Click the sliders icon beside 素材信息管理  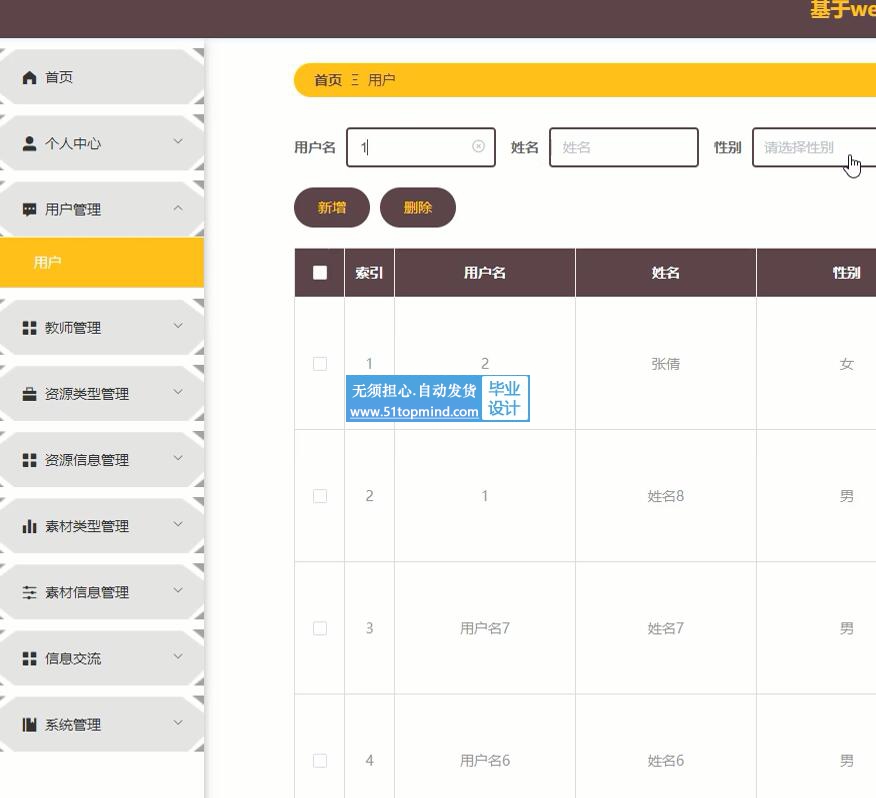pos(29,592)
